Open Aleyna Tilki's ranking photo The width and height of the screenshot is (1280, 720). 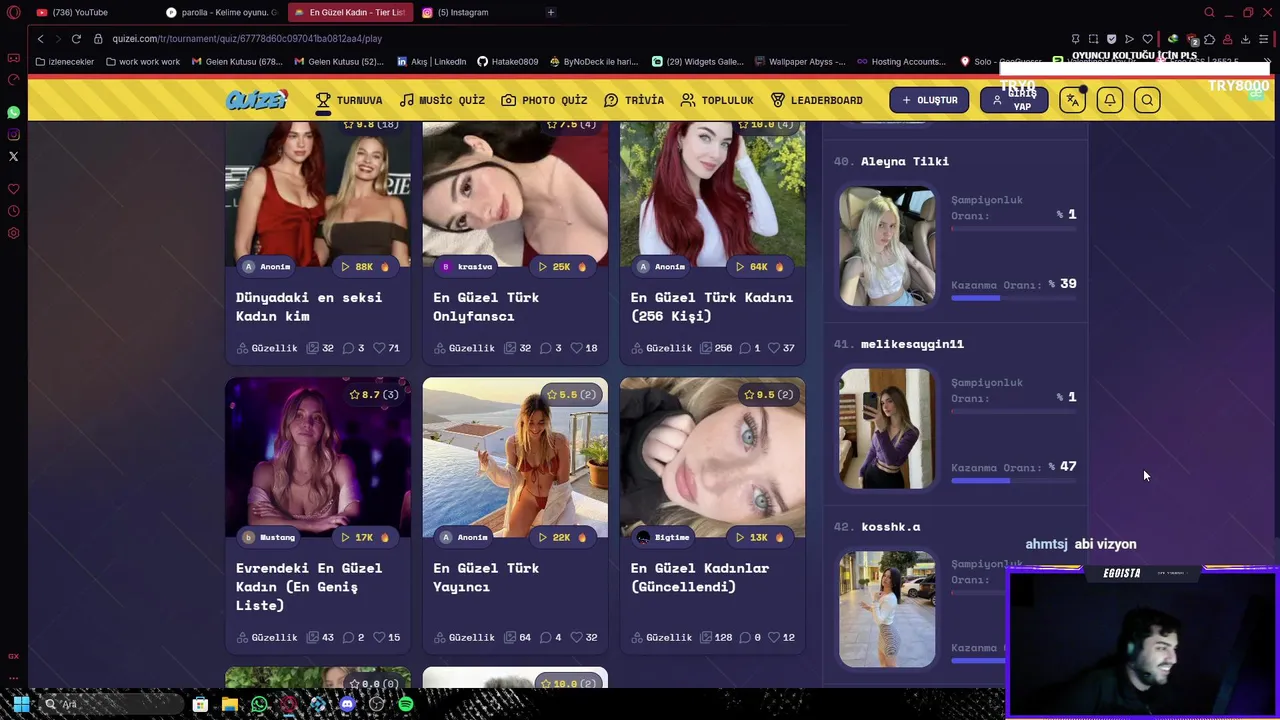point(887,246)
